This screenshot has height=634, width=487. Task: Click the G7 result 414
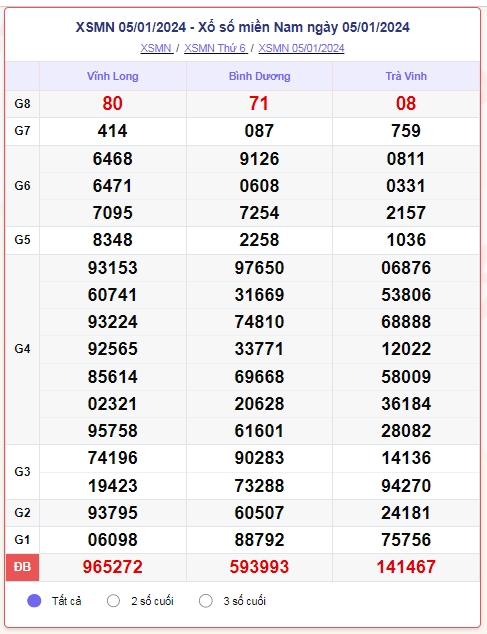pos(112,131)
